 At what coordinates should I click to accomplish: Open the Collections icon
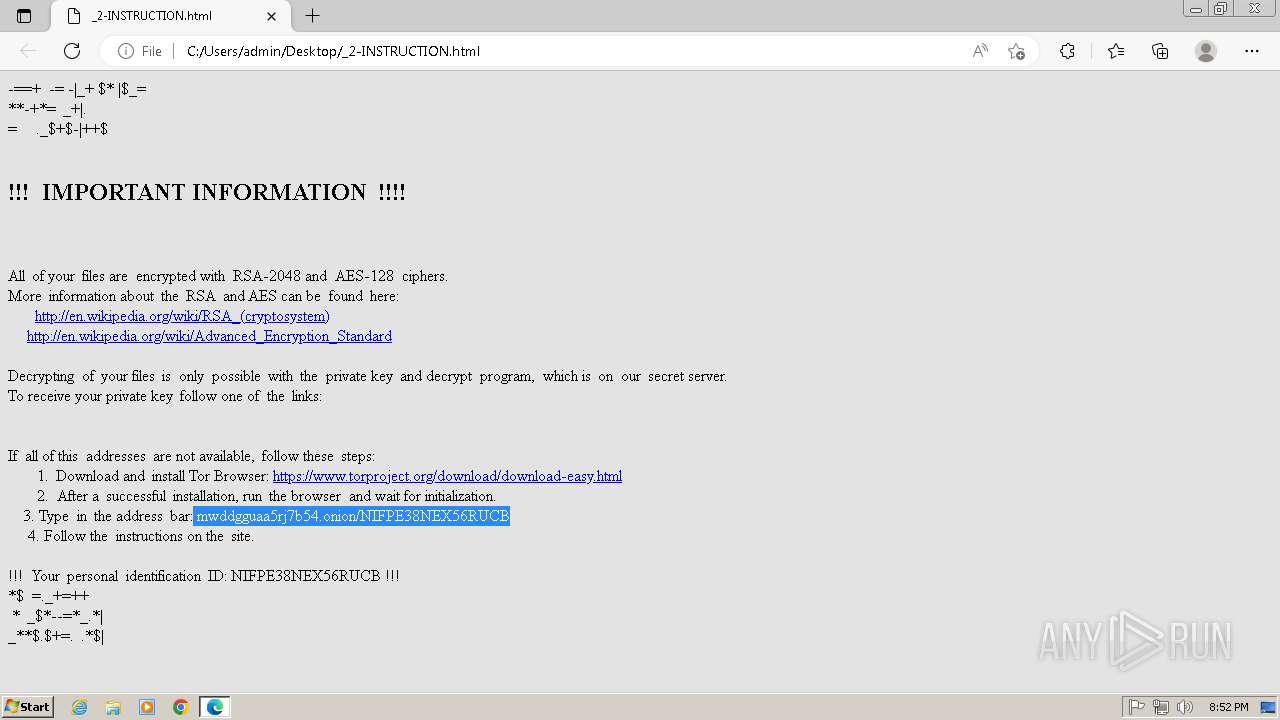point(1160,51)
